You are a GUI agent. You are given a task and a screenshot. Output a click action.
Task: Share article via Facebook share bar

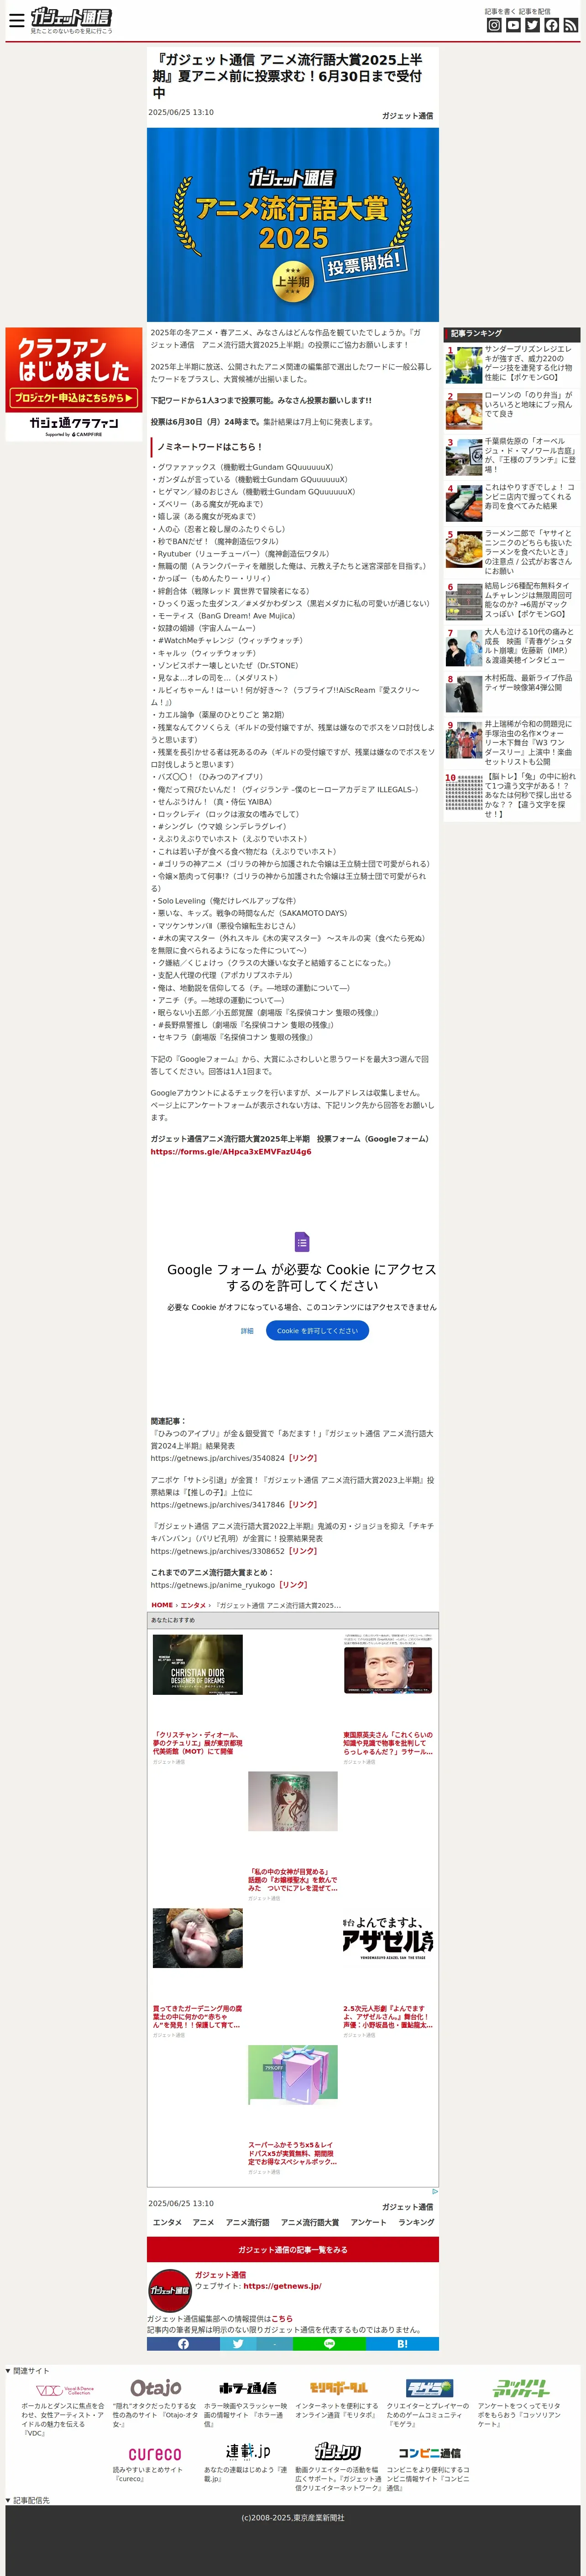[x=183, y=2344]
